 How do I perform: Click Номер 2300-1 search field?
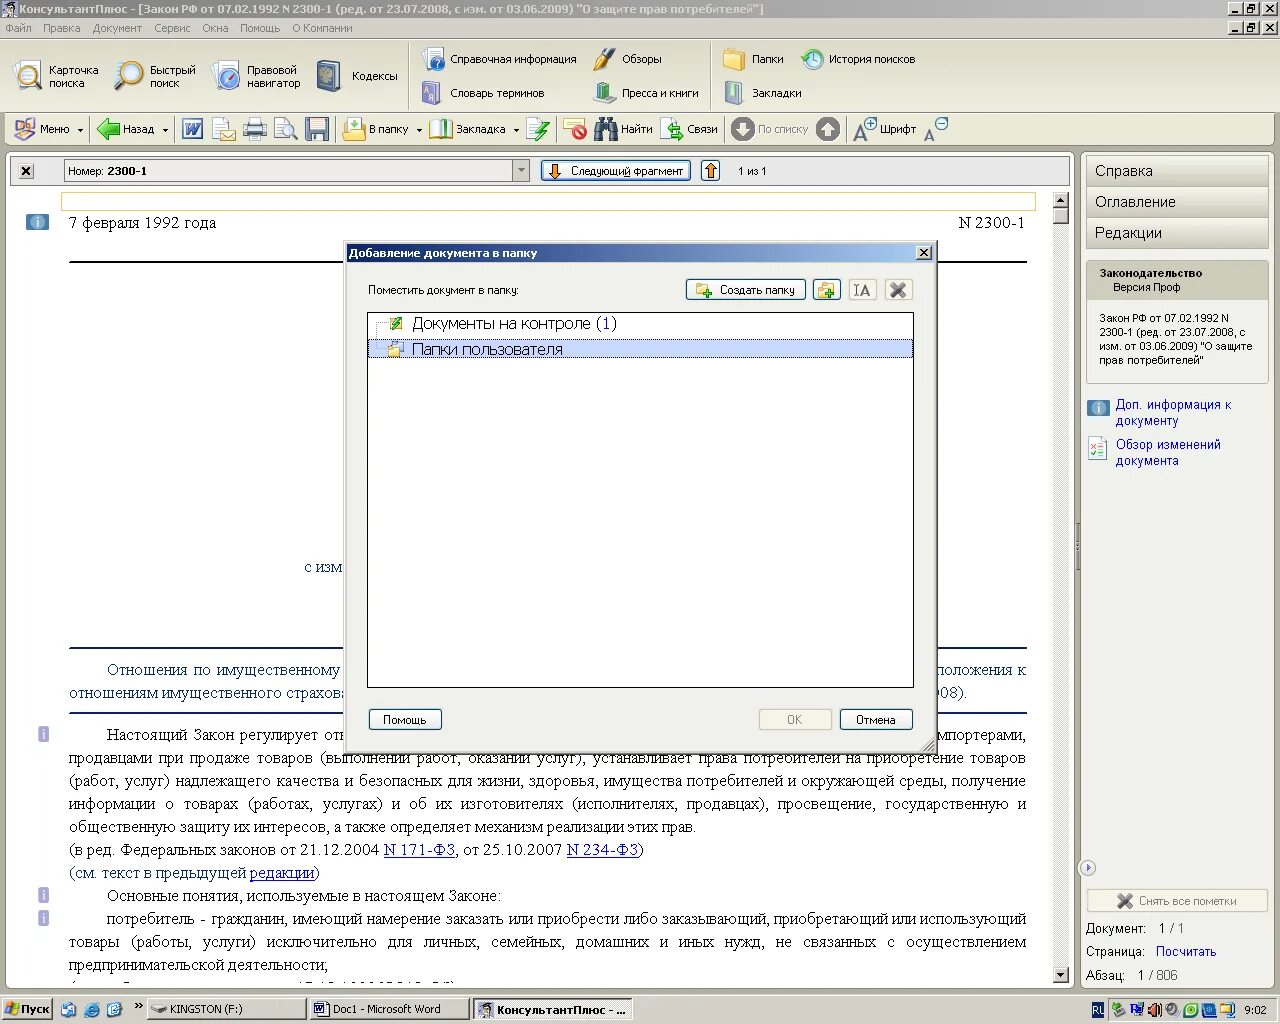tap(289, 171)
